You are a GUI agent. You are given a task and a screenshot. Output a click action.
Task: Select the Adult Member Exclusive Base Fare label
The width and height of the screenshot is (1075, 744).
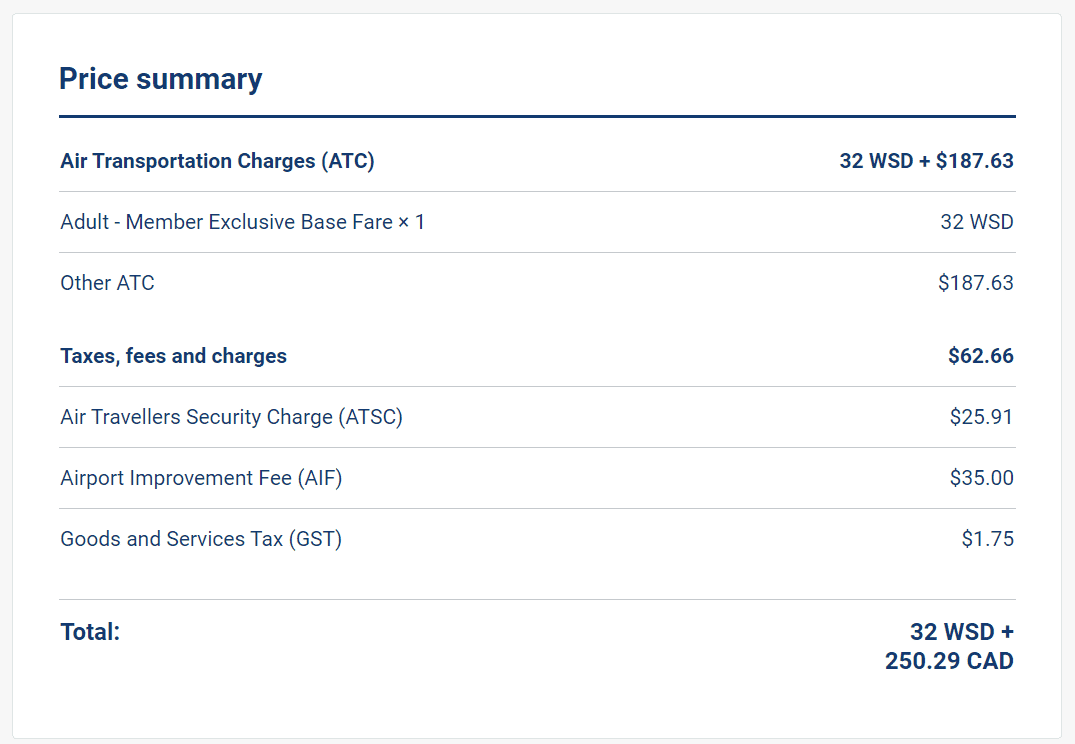tap(242, 222)
